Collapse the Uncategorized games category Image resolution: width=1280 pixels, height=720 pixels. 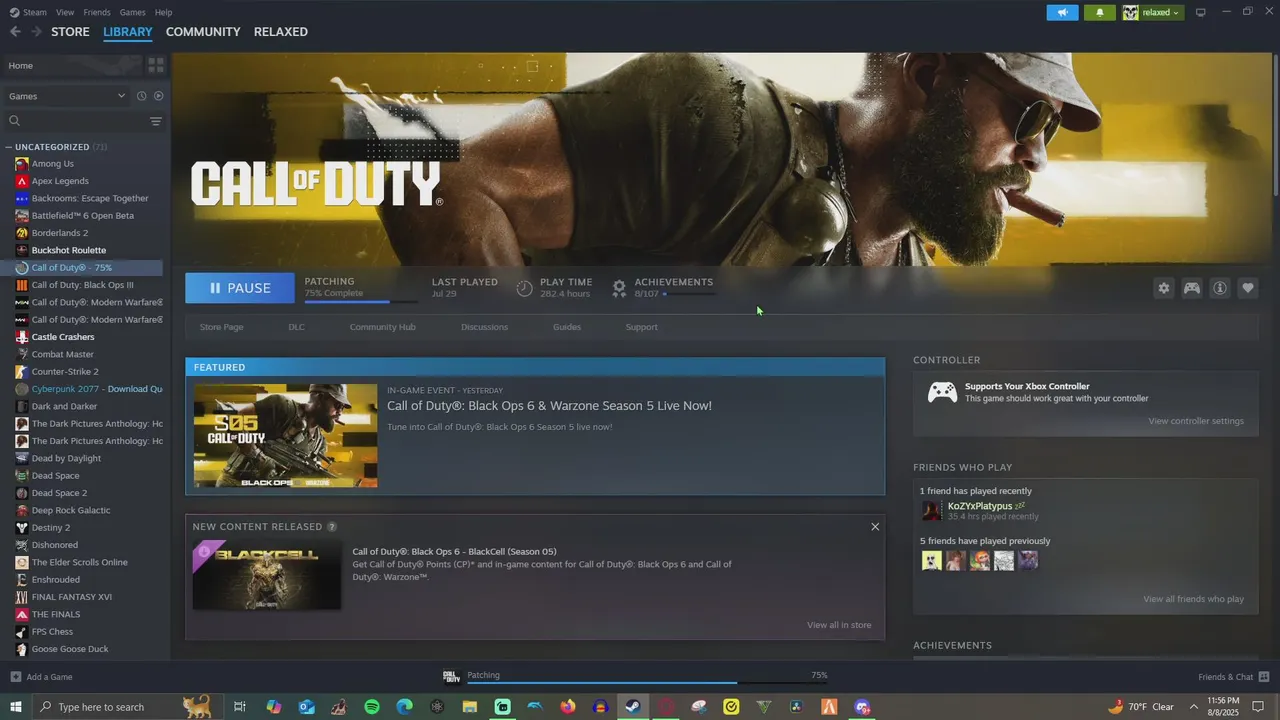tap(8, 147)
